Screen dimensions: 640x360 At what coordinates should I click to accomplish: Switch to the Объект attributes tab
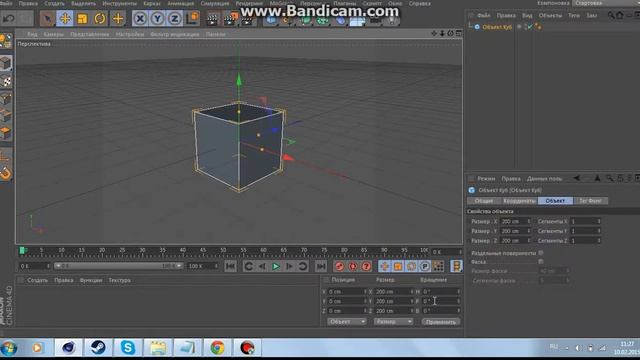tap(556, 201)
